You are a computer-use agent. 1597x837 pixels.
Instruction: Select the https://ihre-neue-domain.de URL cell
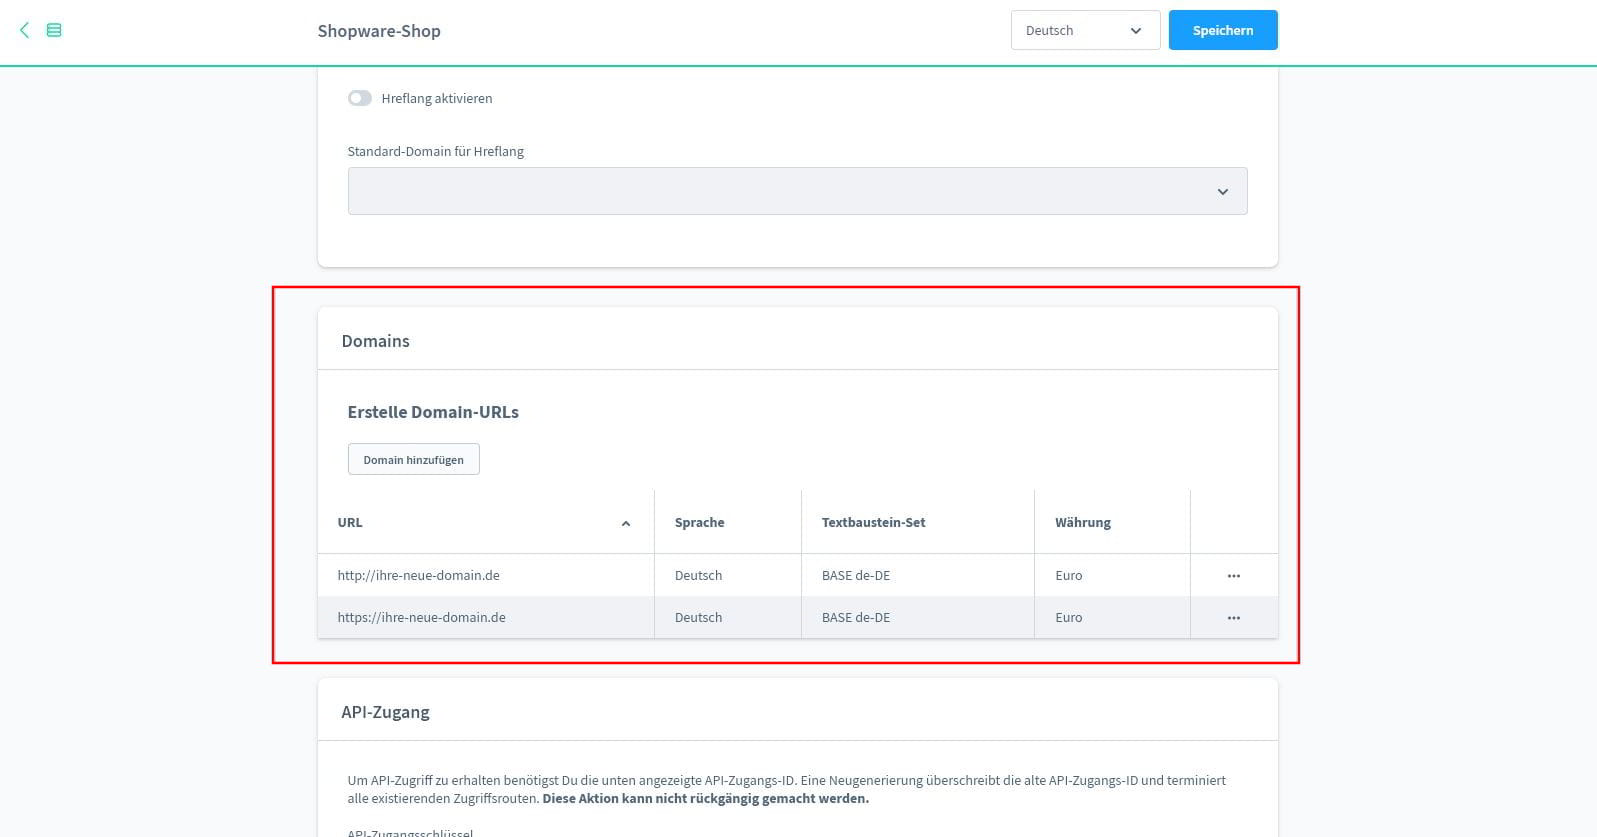click(485, 617)
